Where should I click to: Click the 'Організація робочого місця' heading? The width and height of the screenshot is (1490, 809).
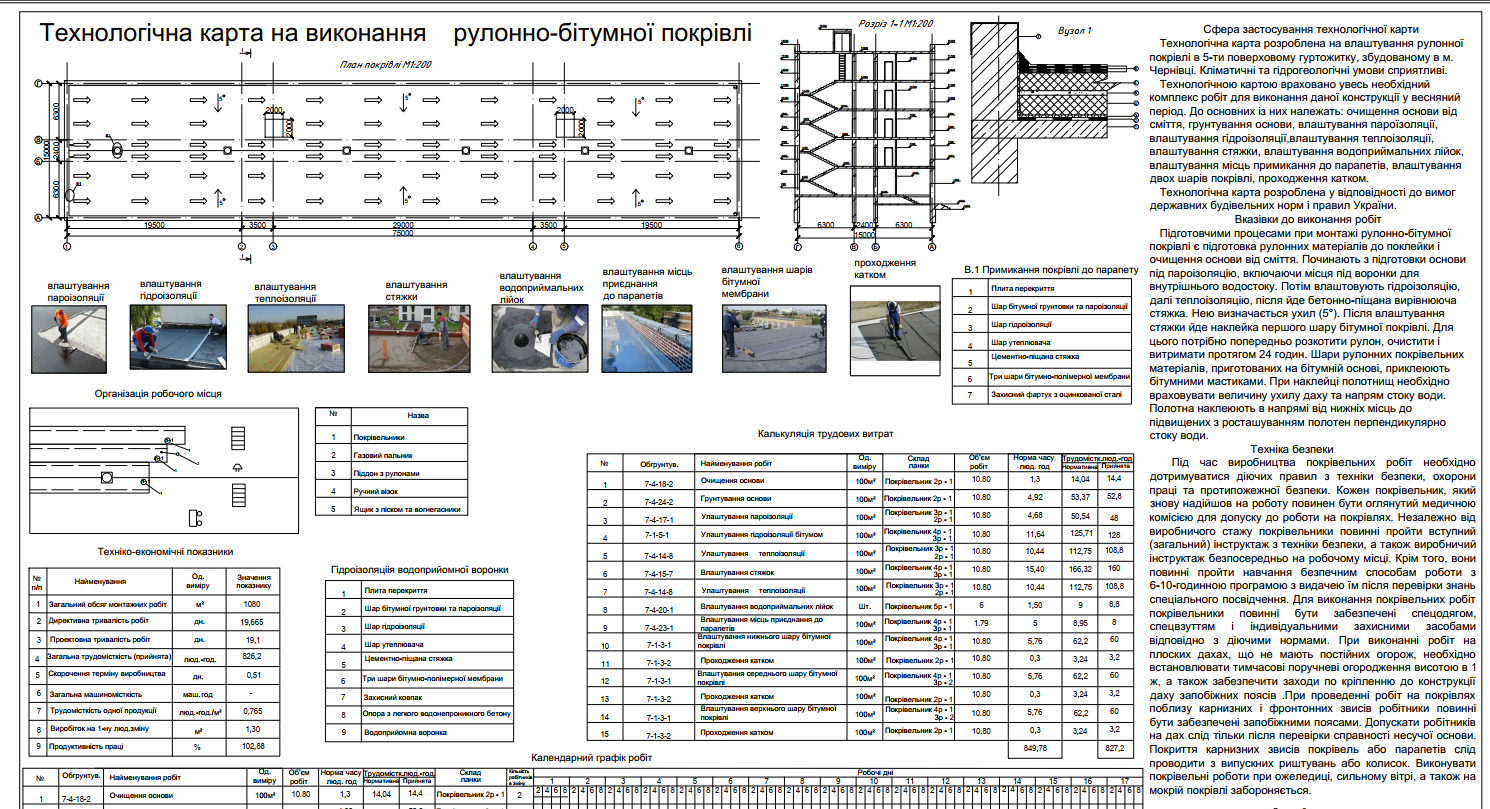[158, 394]
